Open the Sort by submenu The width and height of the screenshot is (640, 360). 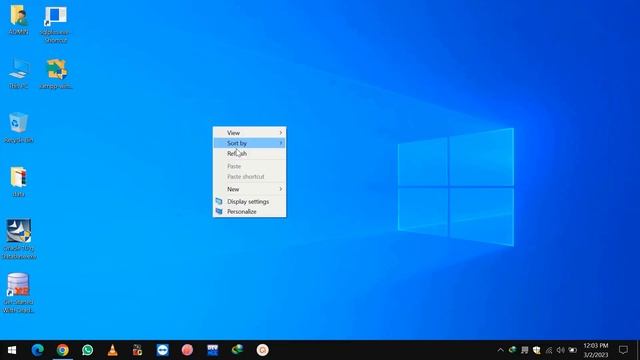[249, 143]
